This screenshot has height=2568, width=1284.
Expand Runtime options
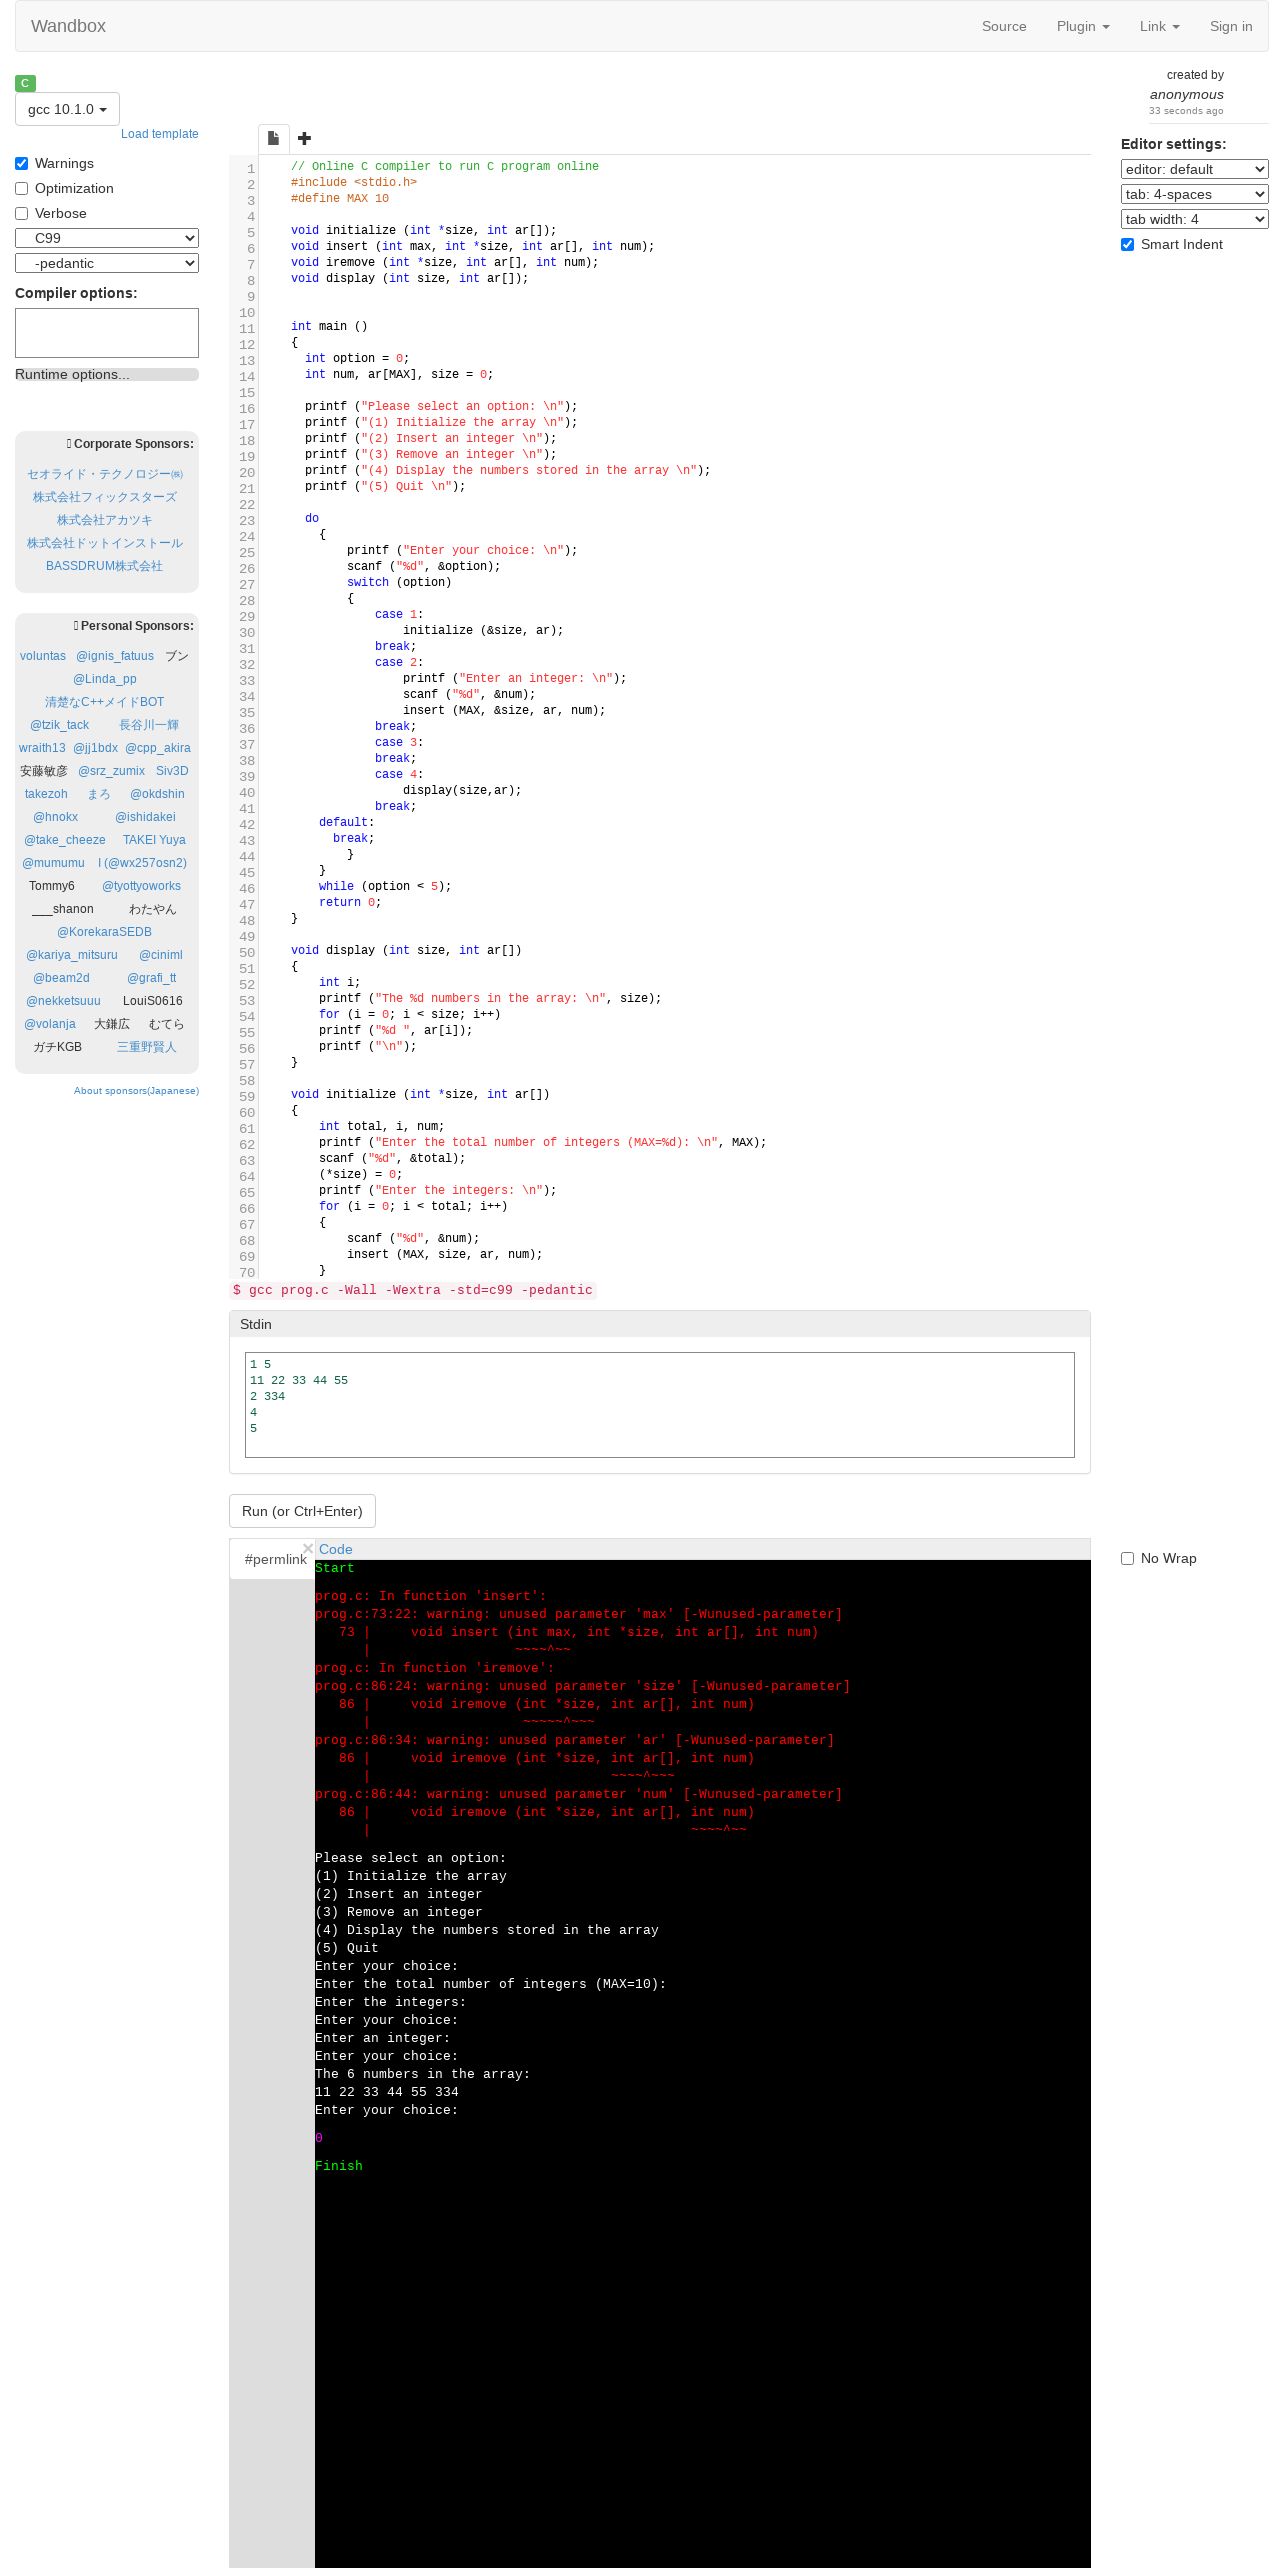tap(107, 374)
